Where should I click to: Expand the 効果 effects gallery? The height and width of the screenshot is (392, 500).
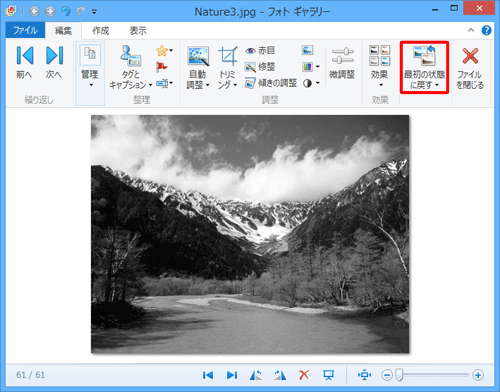379,67
